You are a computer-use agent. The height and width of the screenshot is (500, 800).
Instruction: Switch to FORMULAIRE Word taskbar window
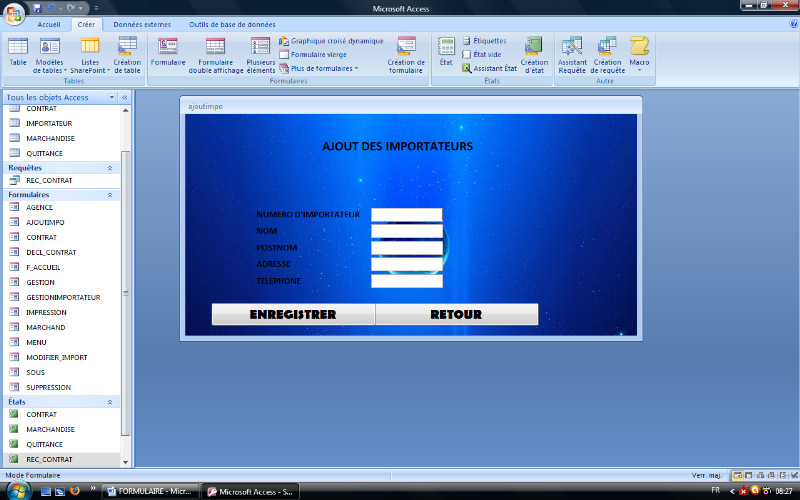coord(151,491)
